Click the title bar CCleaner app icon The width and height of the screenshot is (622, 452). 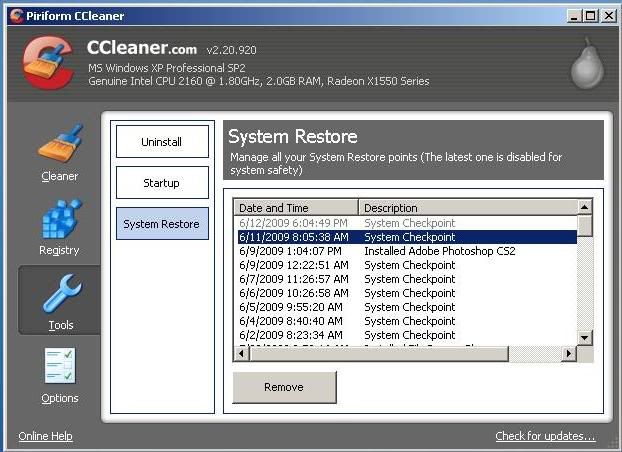click(16, 15)
